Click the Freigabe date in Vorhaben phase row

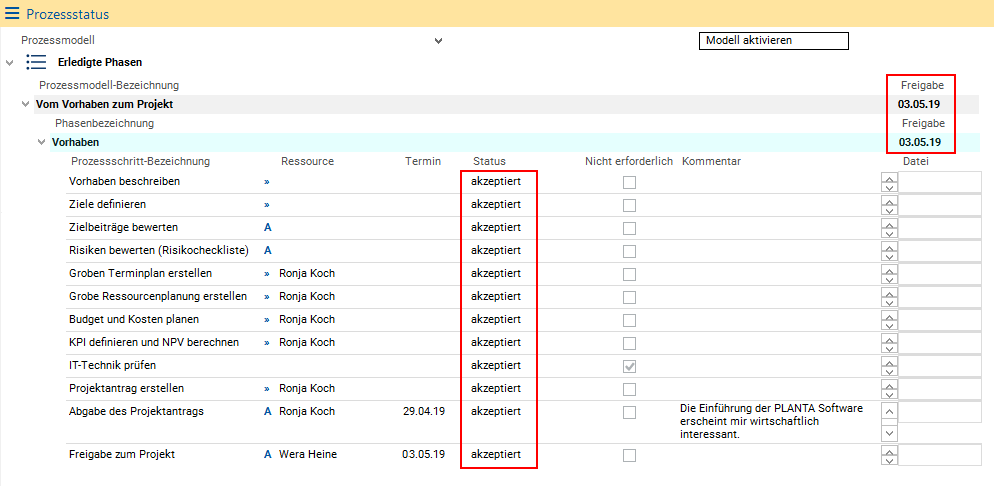click(x=920, y=142)
